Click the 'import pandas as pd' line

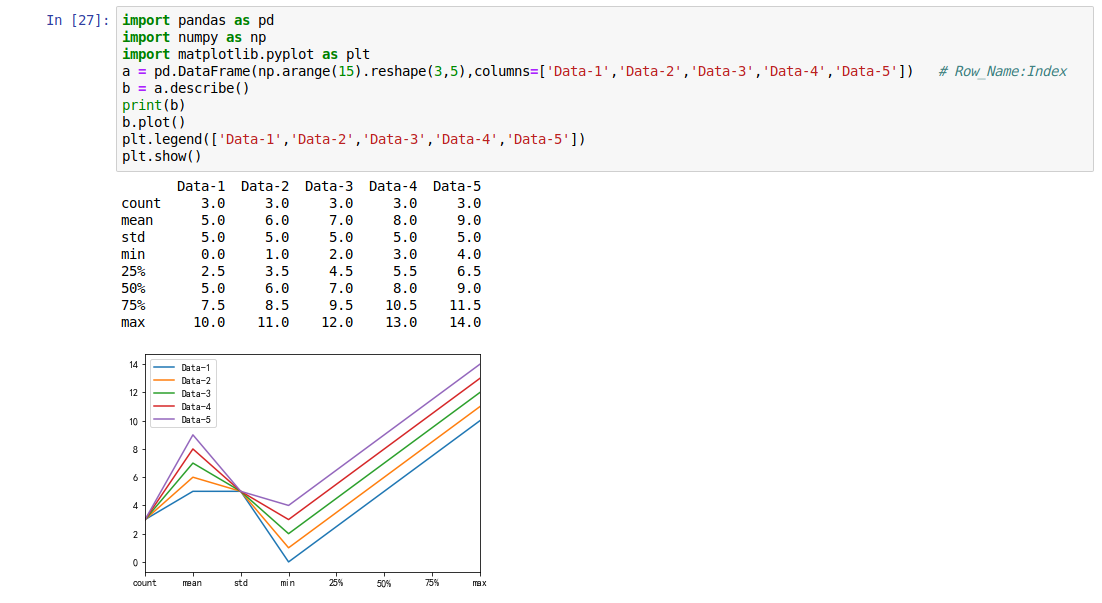198,20
